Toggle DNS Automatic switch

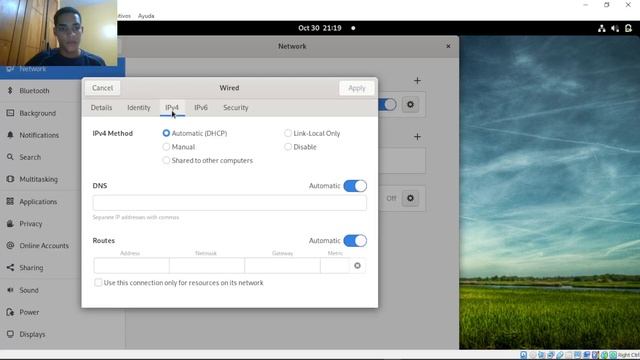pos(355,186)
